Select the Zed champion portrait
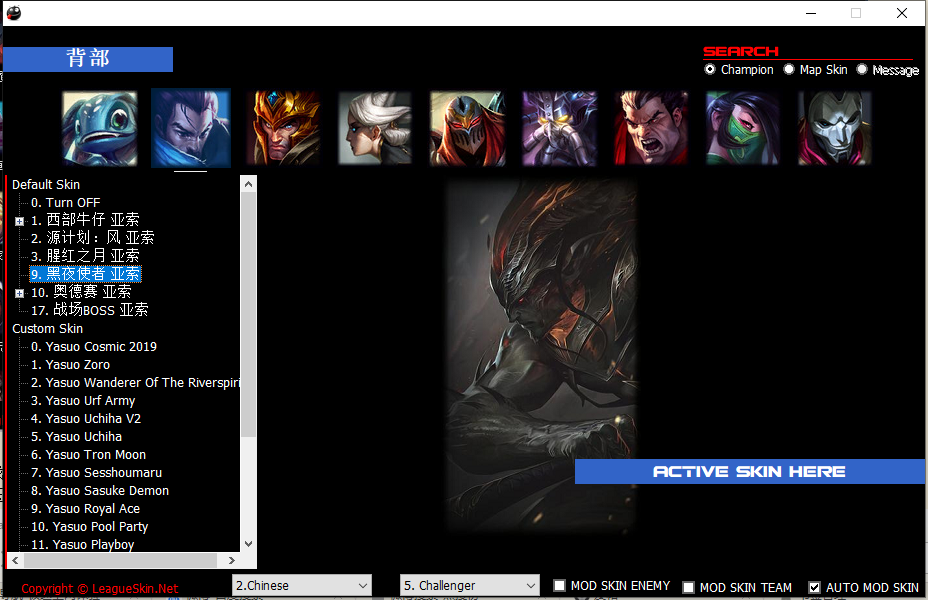This screenshot has width=928, height=600. click(468, 128)
